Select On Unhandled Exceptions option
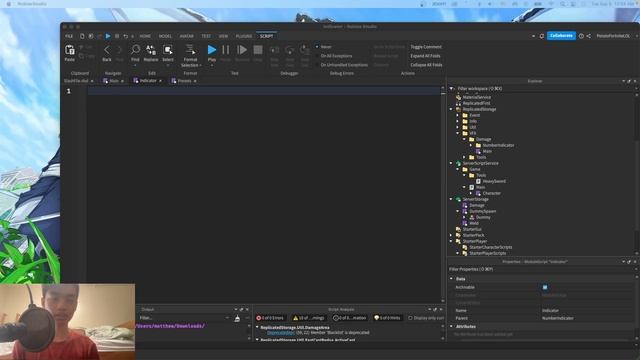The width and height of the screenshot is (640, 360). 342,65
